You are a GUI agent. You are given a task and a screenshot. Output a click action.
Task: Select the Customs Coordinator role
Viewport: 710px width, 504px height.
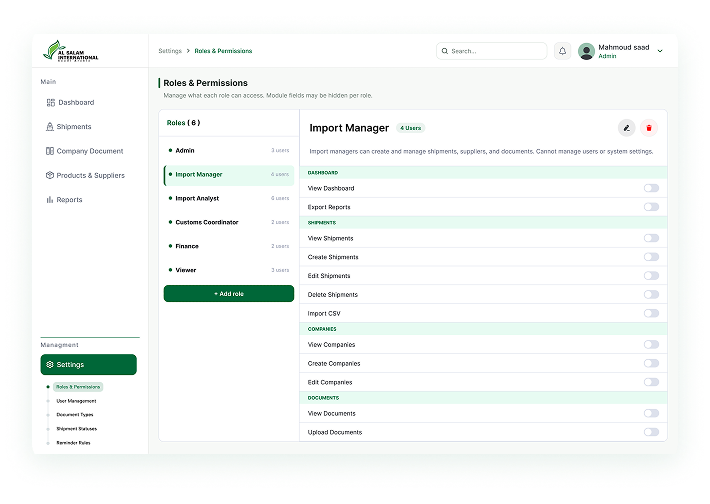point(229,222)
